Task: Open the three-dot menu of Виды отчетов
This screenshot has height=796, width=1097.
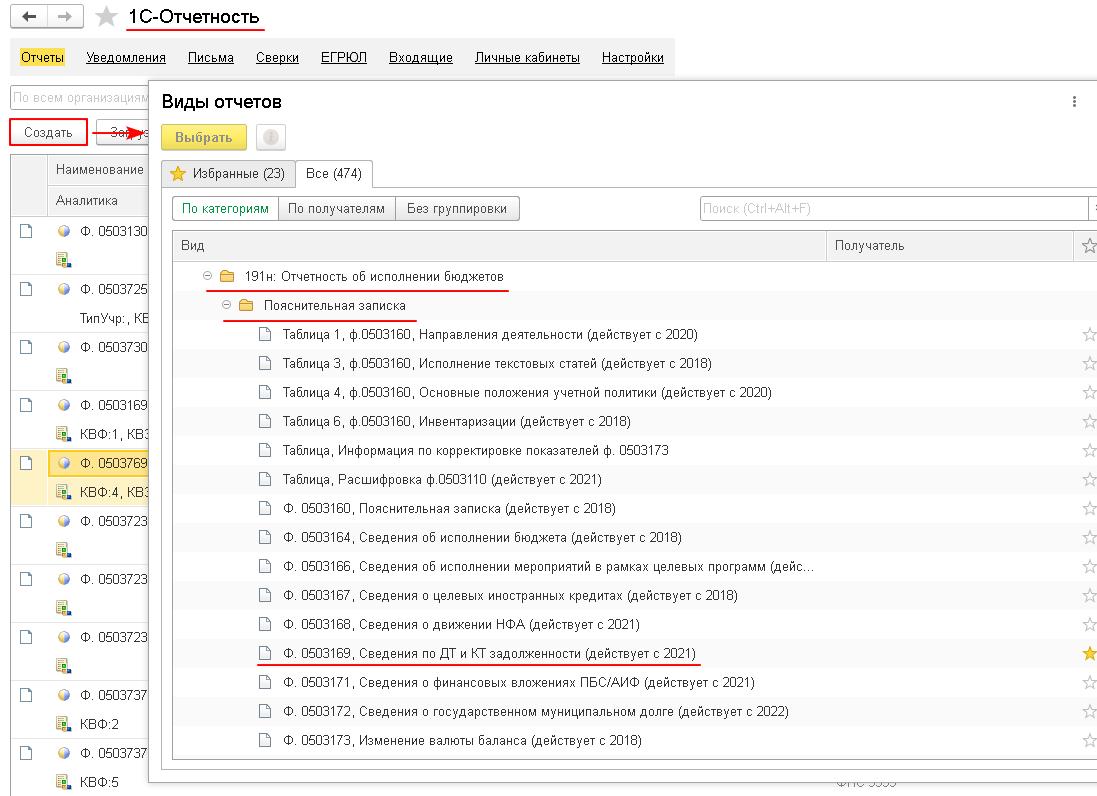Action: pos(1074,101)
